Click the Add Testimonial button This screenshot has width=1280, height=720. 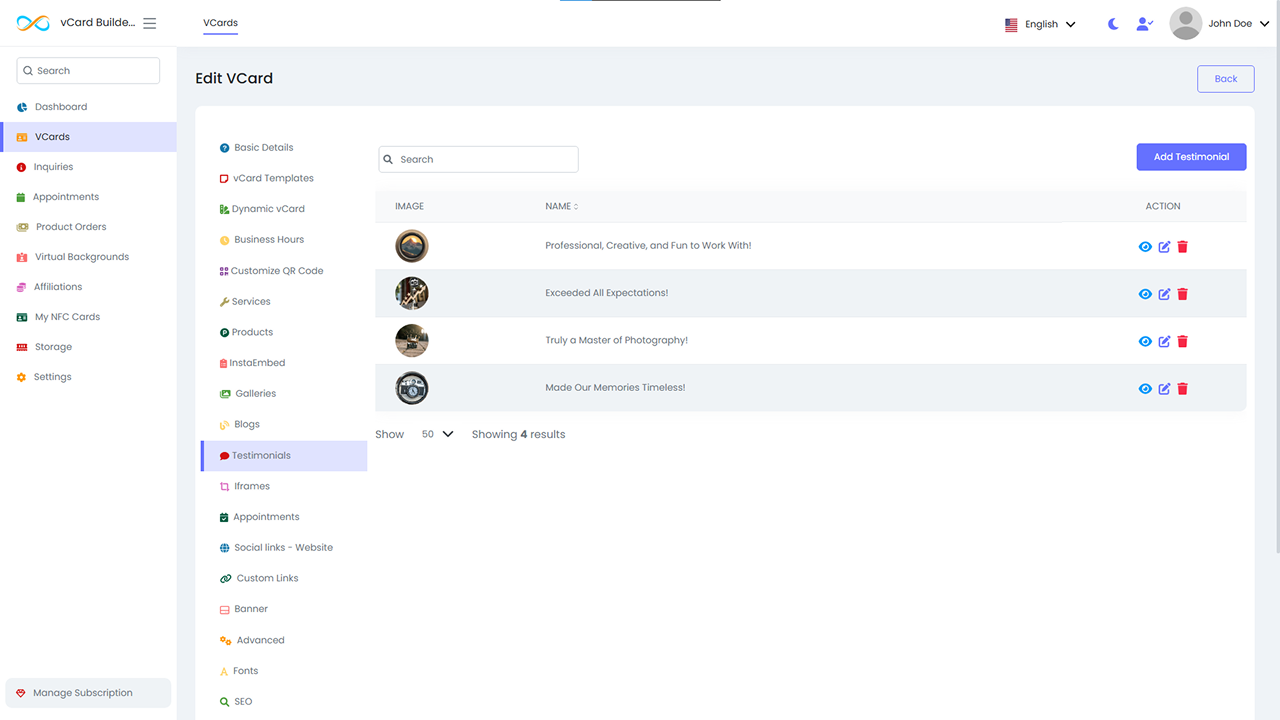tap(1191, 157)
